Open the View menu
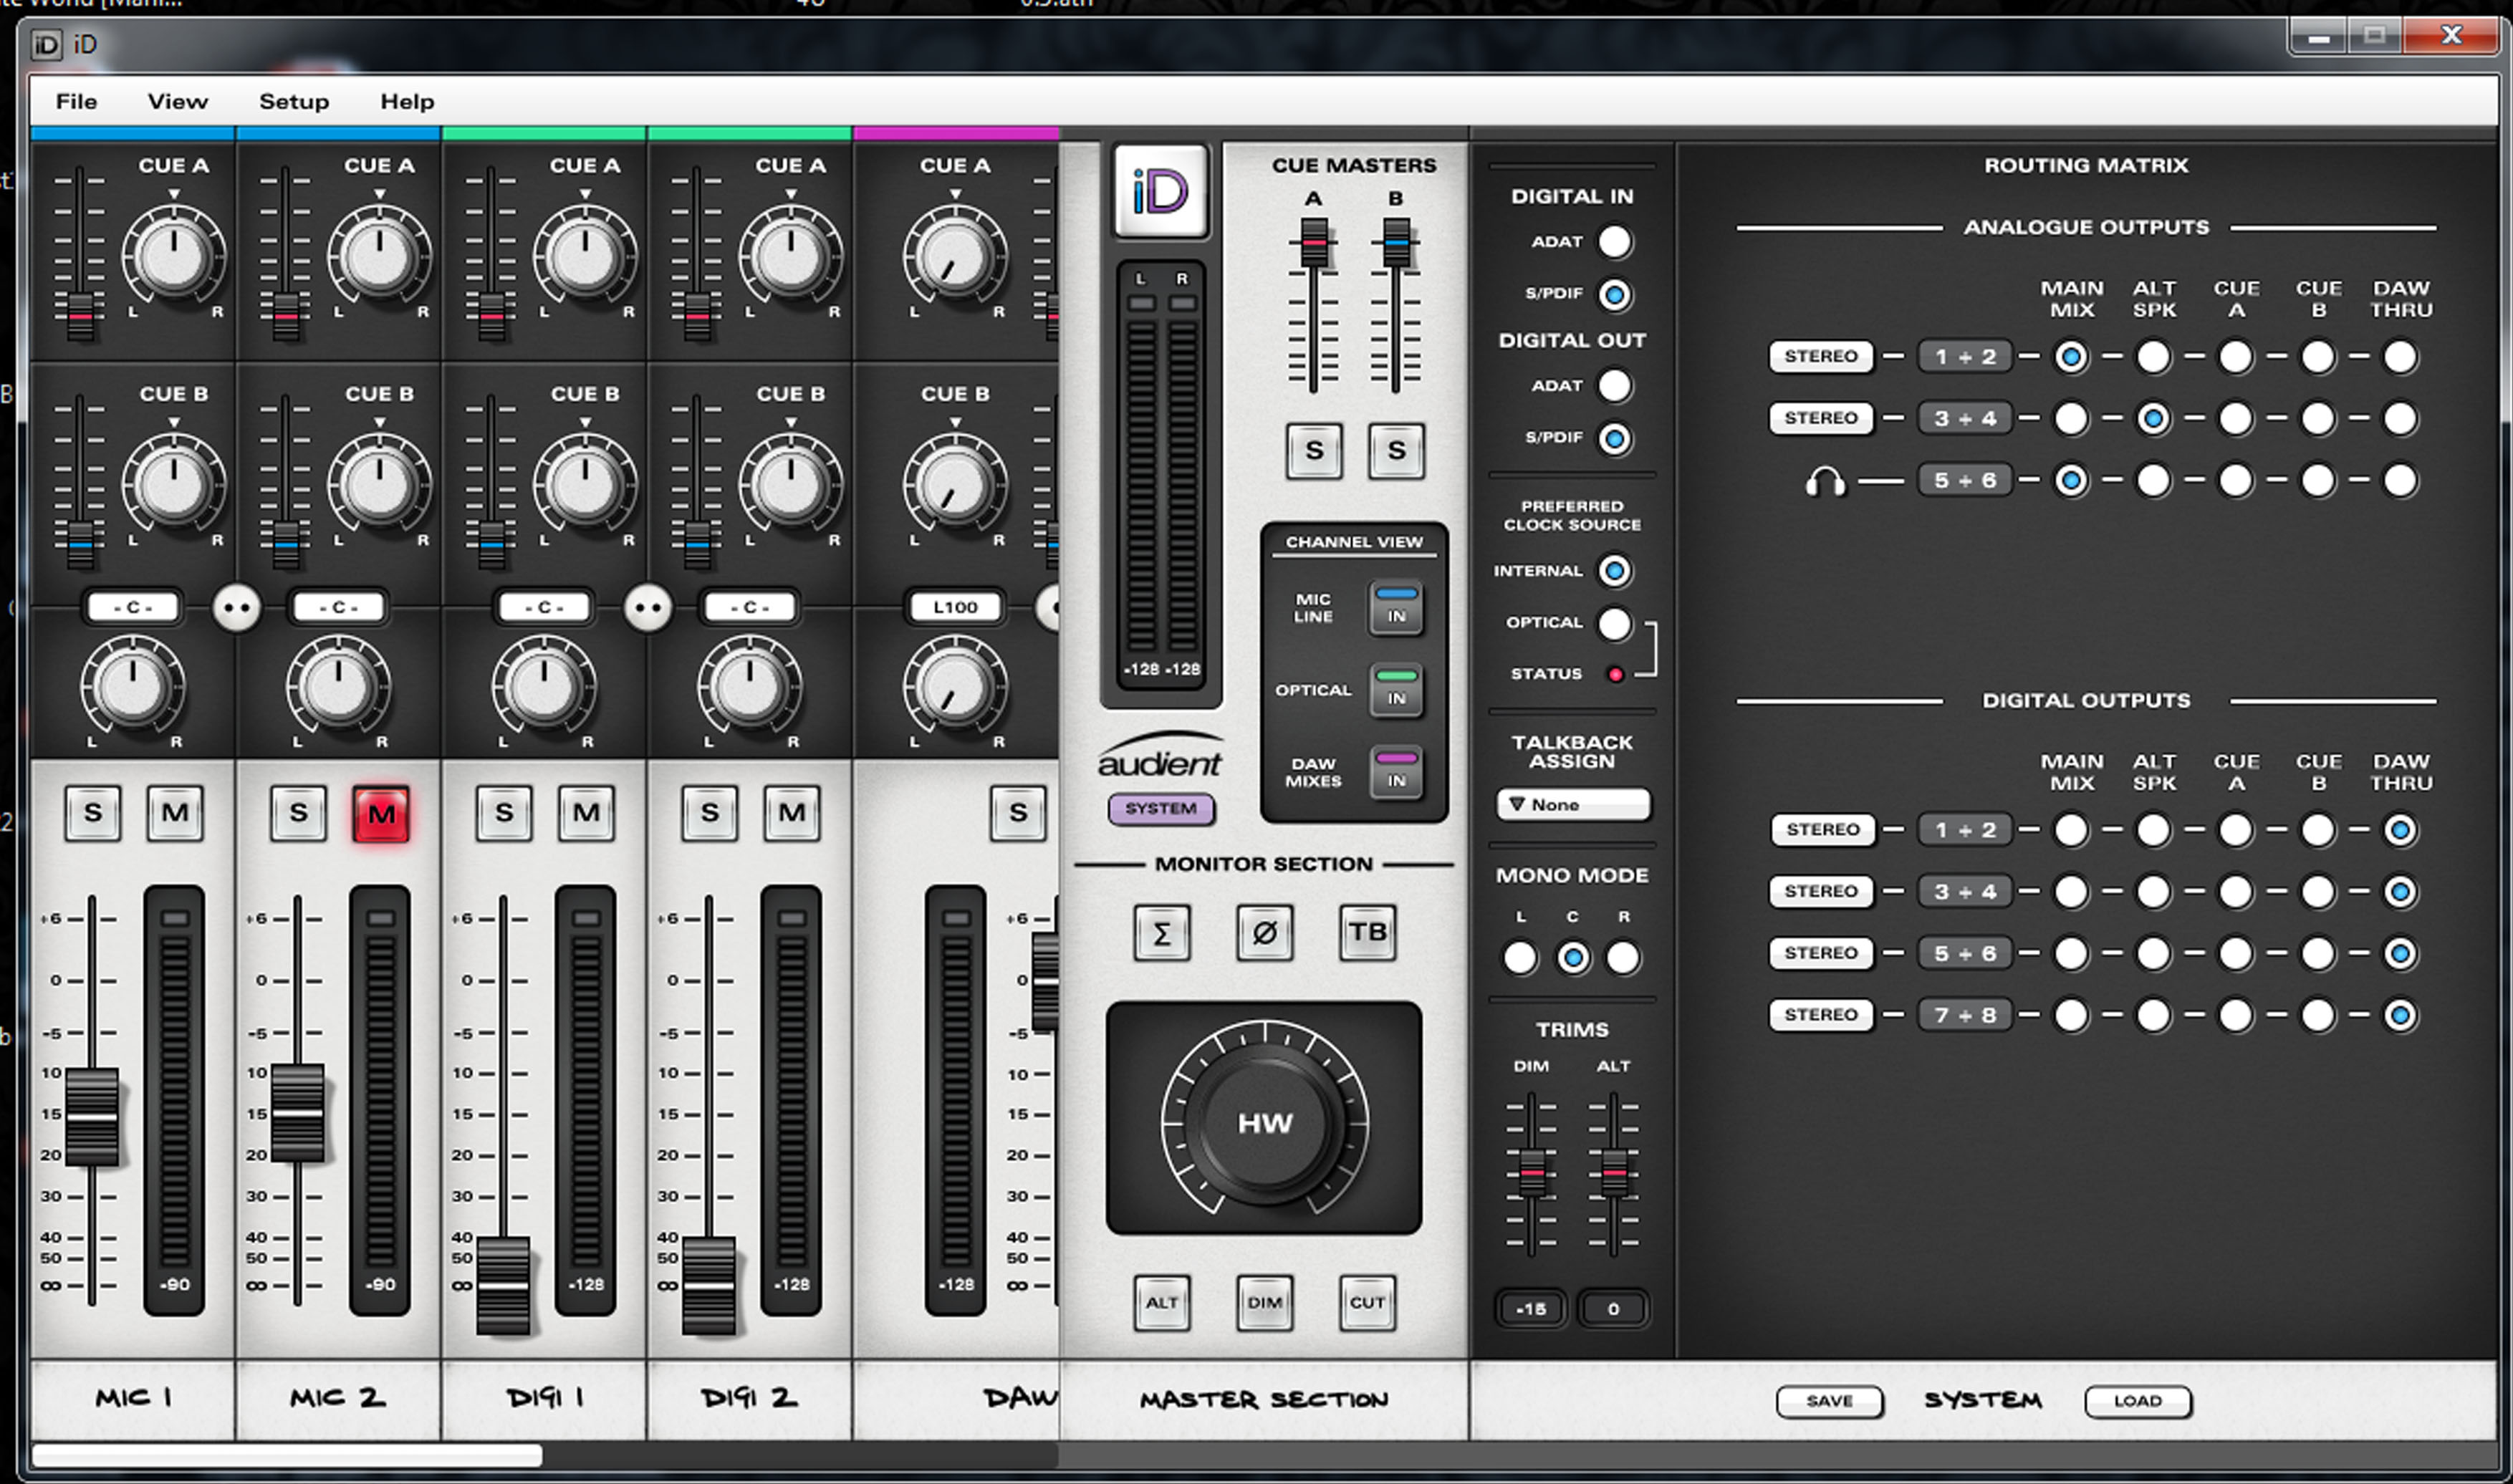The image size is (2513, 1484). [178, 102]
